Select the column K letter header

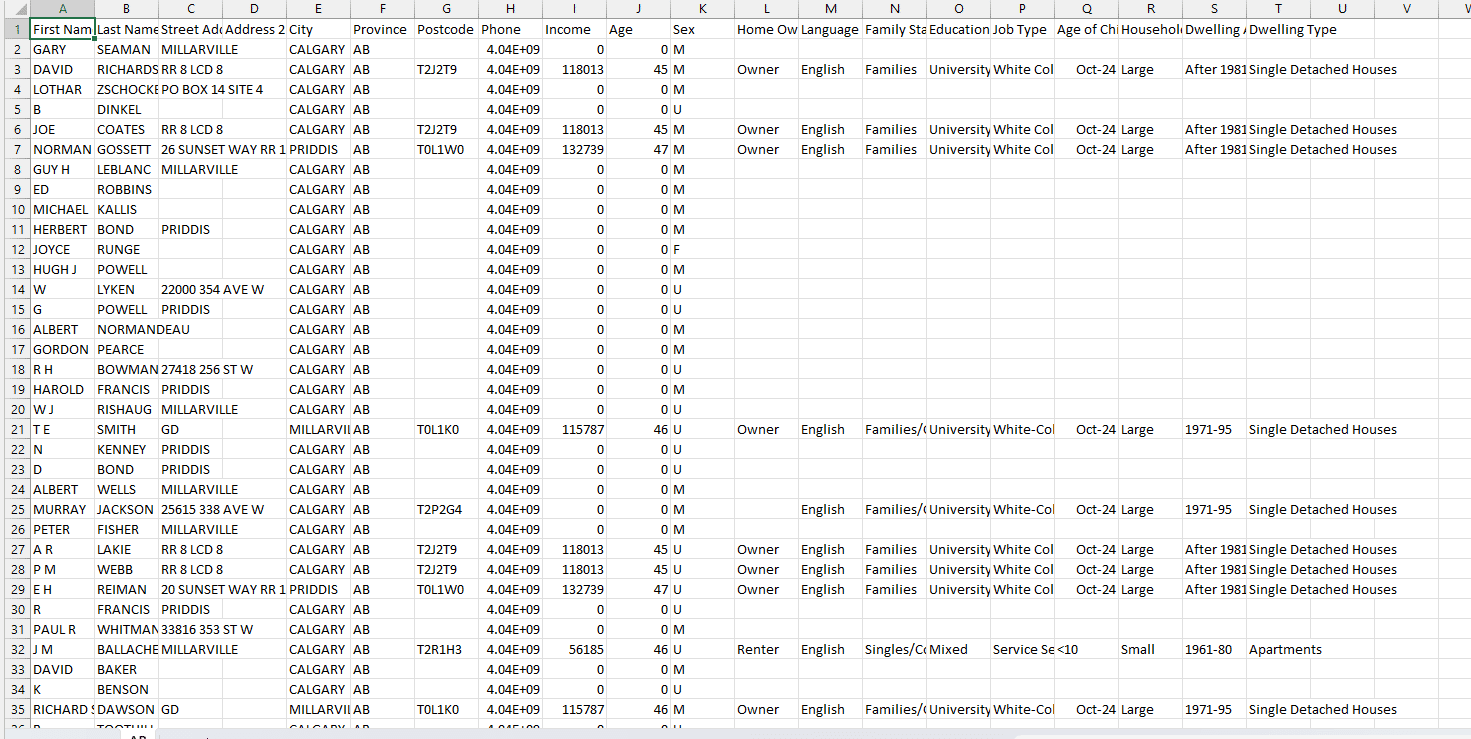click(x=702, y=9)
